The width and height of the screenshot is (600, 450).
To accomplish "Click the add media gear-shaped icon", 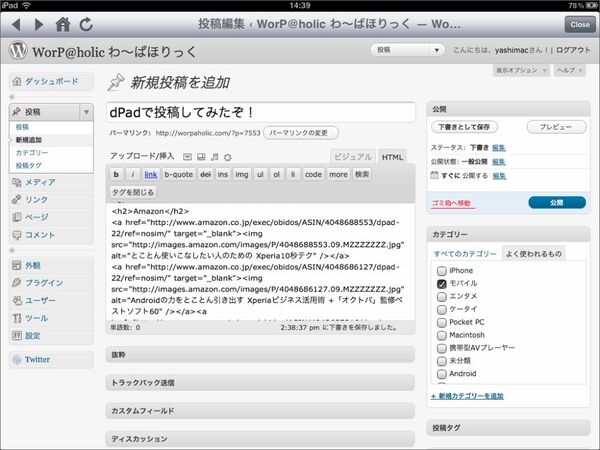I will [228, 157].
